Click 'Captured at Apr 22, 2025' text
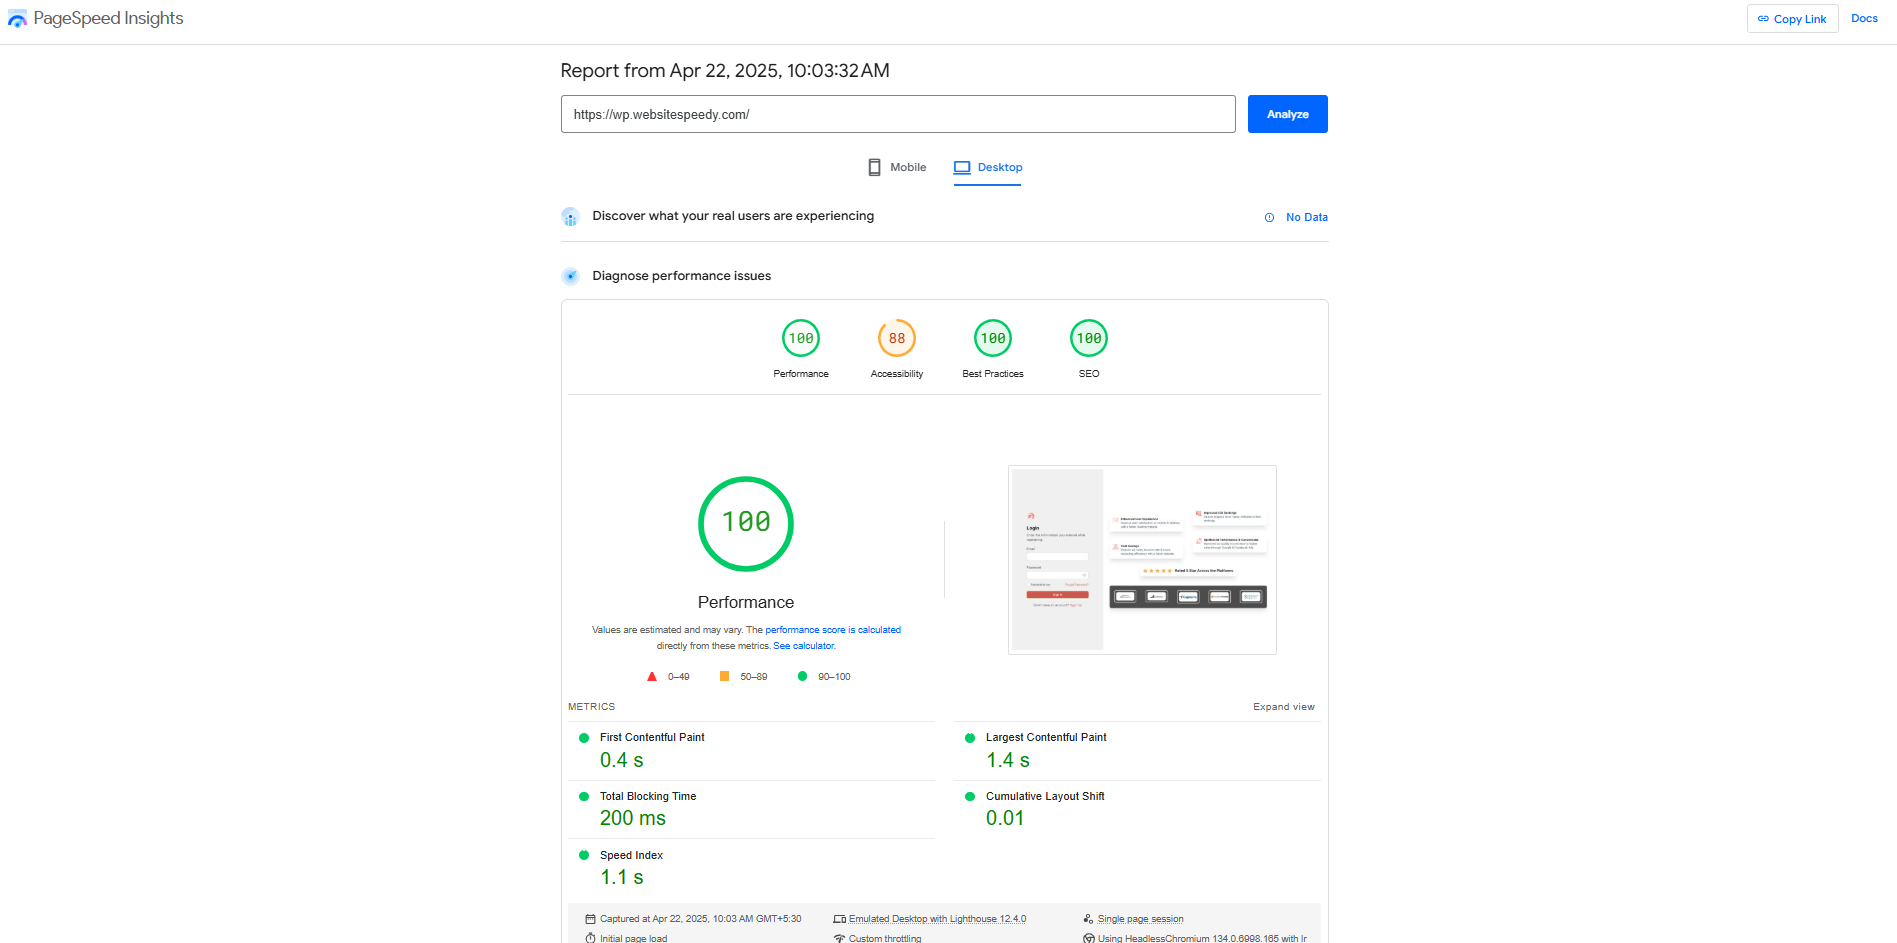 point(701,919)
